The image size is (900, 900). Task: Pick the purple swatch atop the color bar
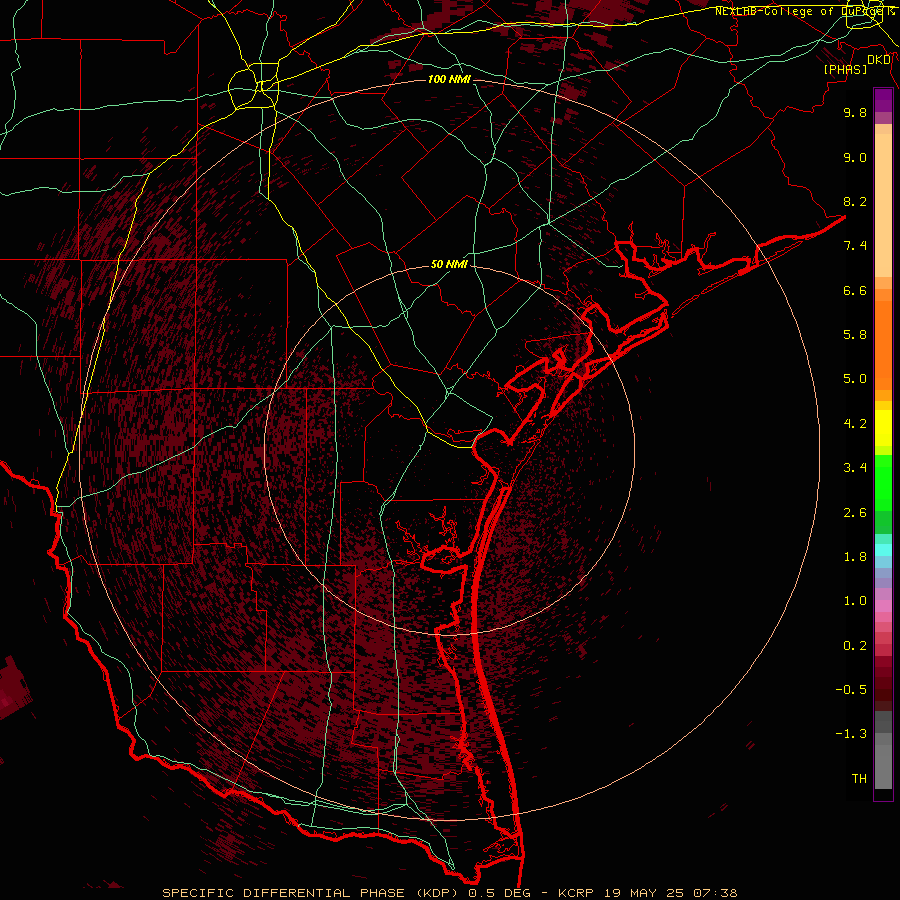click(x=883, y=100)
